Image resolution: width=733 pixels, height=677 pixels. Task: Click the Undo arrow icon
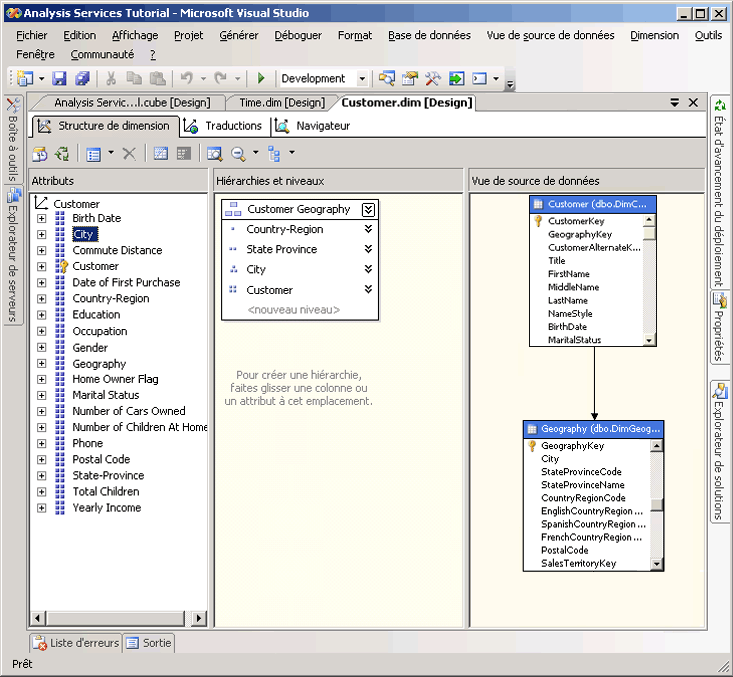tap(187, 78)
